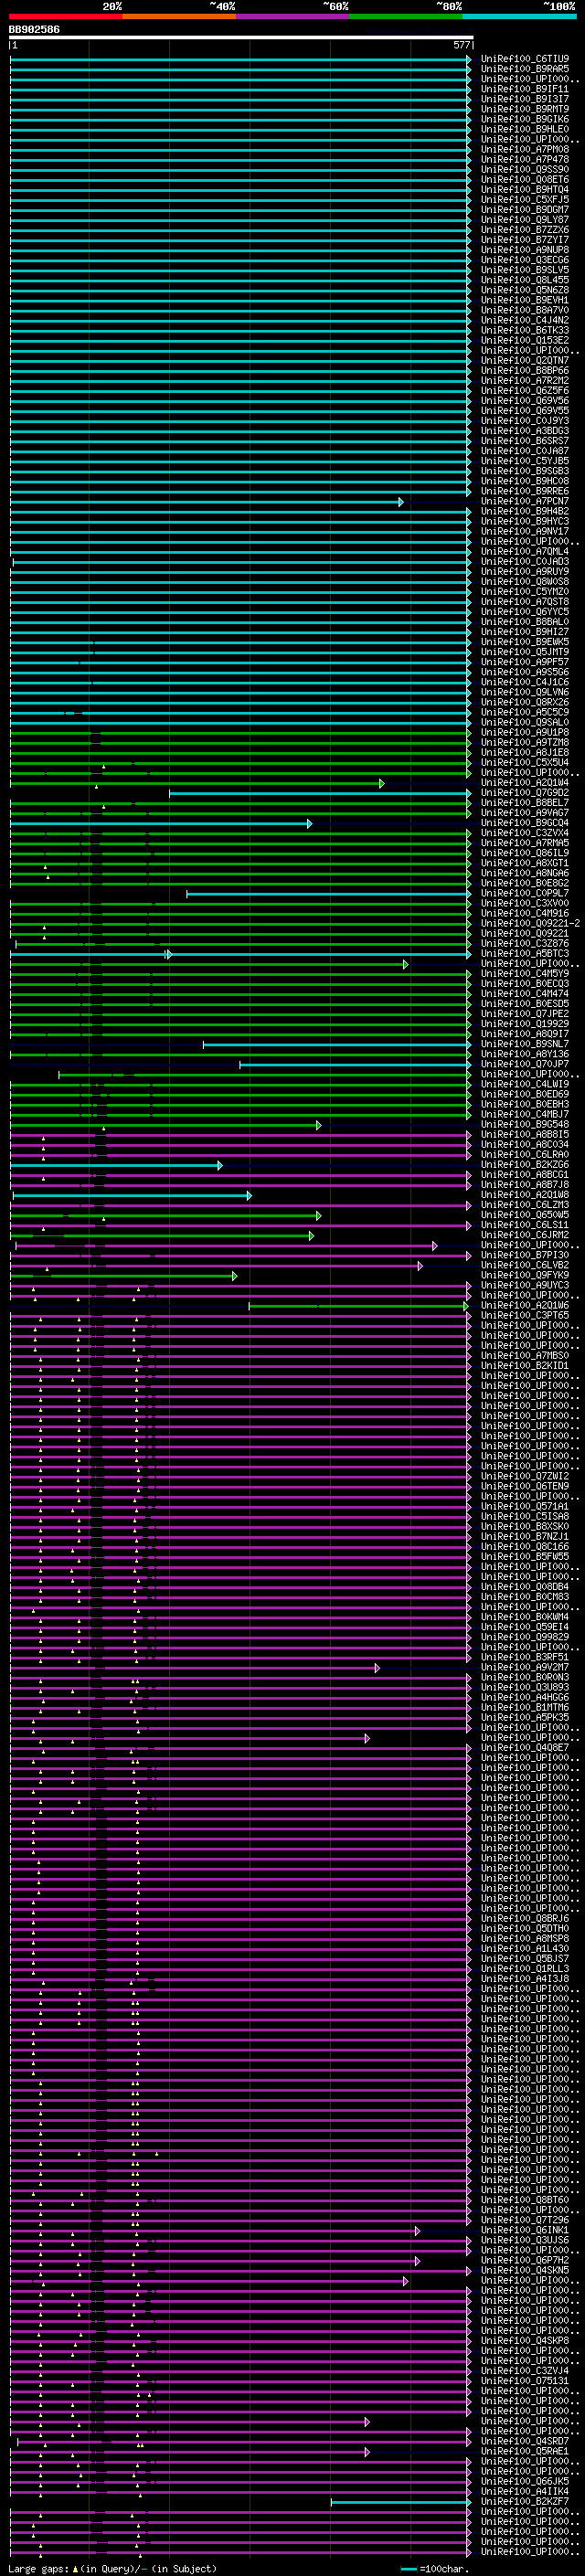
Task: Click the UniRef100_C5XFJ5 entry
Action: pyautogui.click(x=524, y=199)
